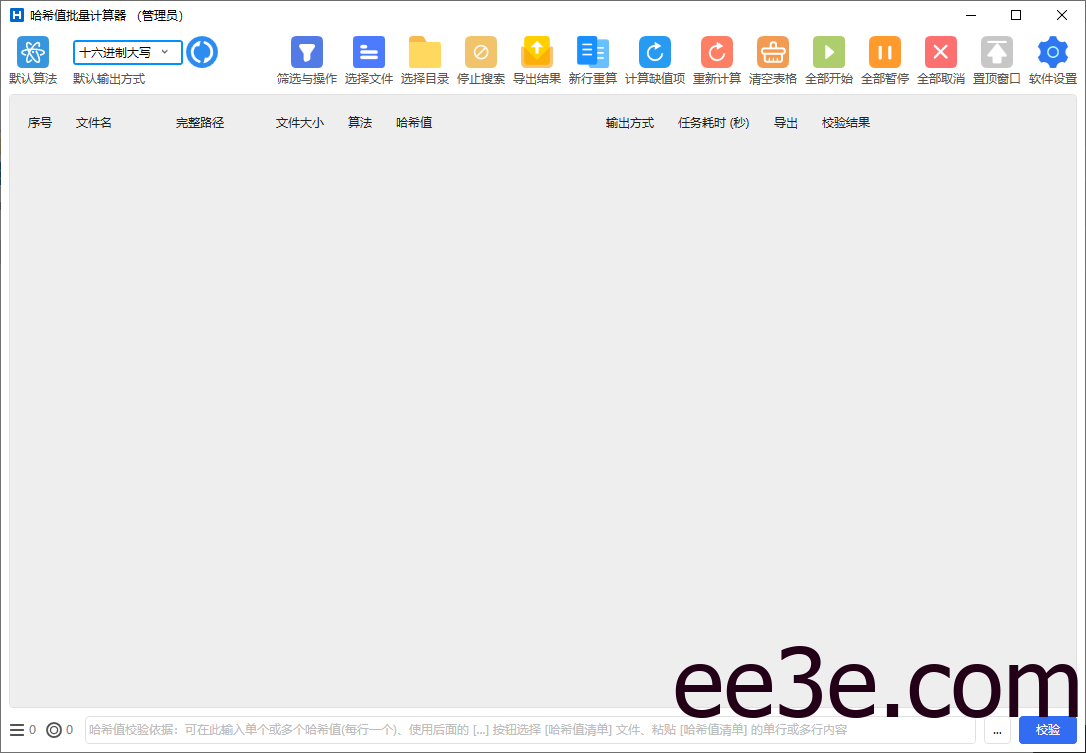1086x753 pixels.
Task: Open the 选择目录 folder picker
Action: [x=424, y=52]
